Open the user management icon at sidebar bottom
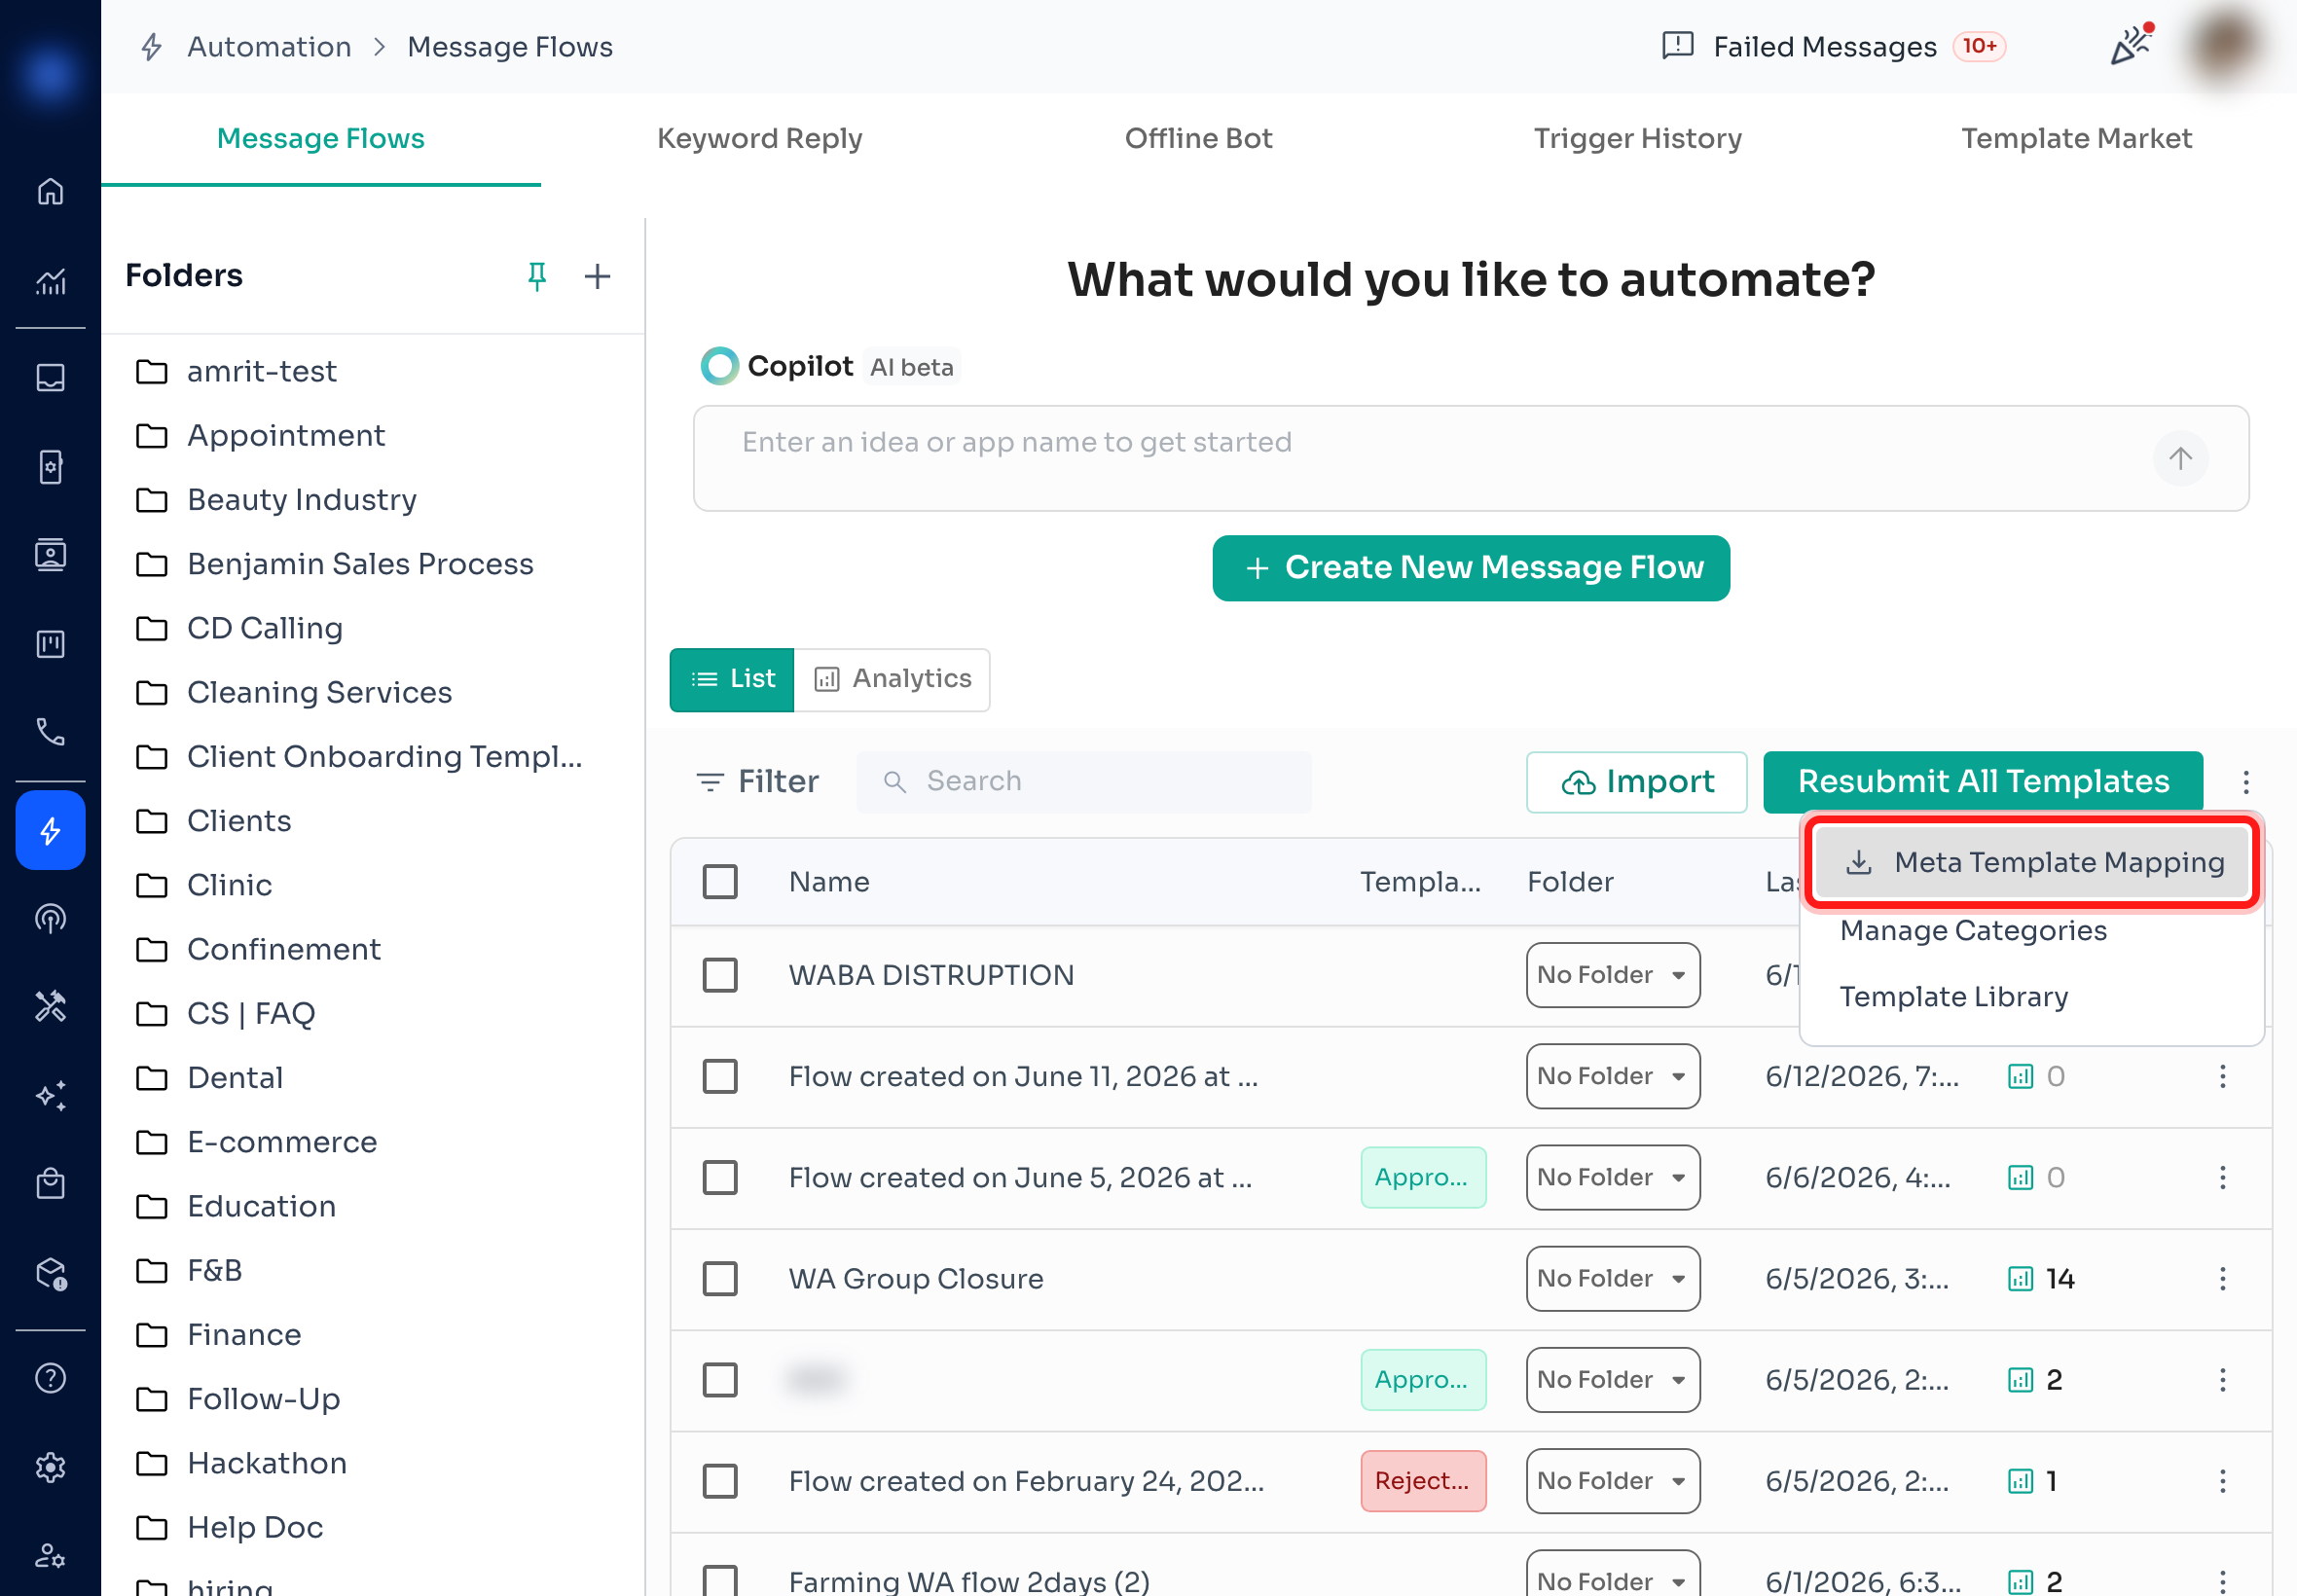The image size is (2297, 1596). pyautogui.click(x=50, y=1556)
